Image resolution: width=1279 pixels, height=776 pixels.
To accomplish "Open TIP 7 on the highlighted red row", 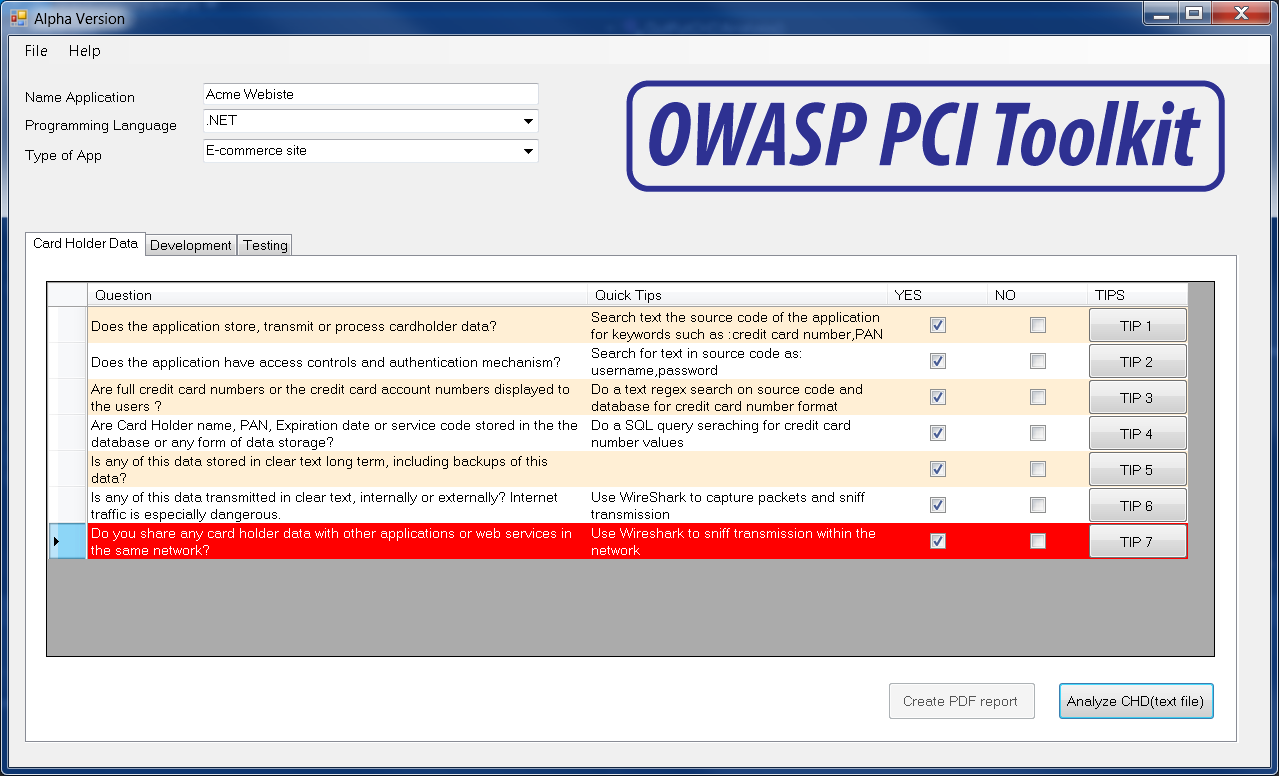I will (1137, 540).
